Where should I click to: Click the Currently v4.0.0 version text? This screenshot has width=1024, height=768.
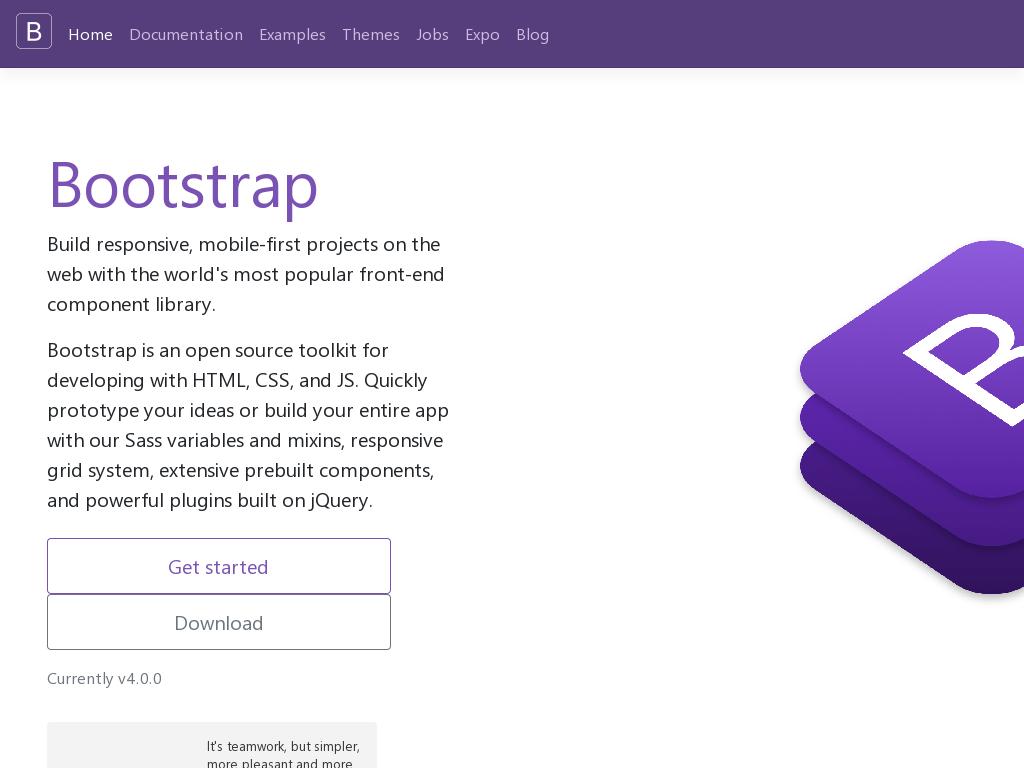(104, 678)
